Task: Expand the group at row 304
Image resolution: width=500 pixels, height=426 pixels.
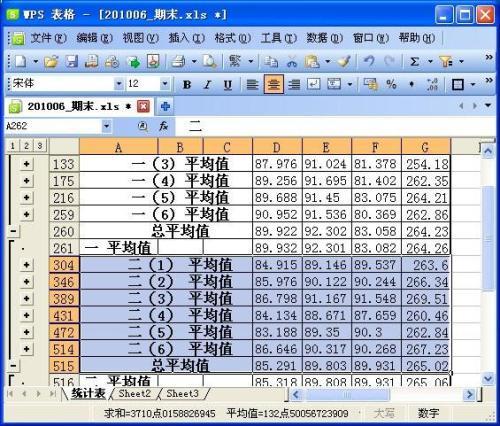Action: pos(26,265)
